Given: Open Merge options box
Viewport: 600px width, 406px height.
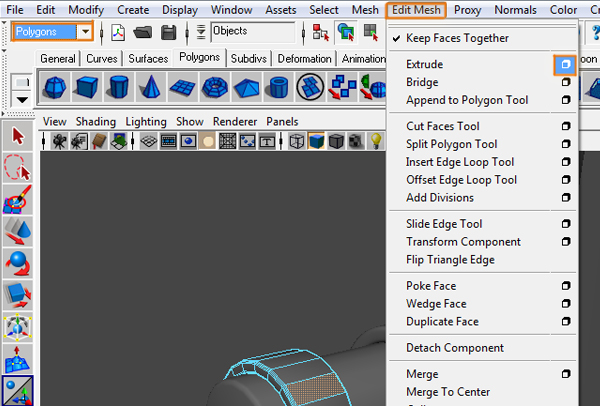Looking at the screenshot, I should (x=566, y=374).
